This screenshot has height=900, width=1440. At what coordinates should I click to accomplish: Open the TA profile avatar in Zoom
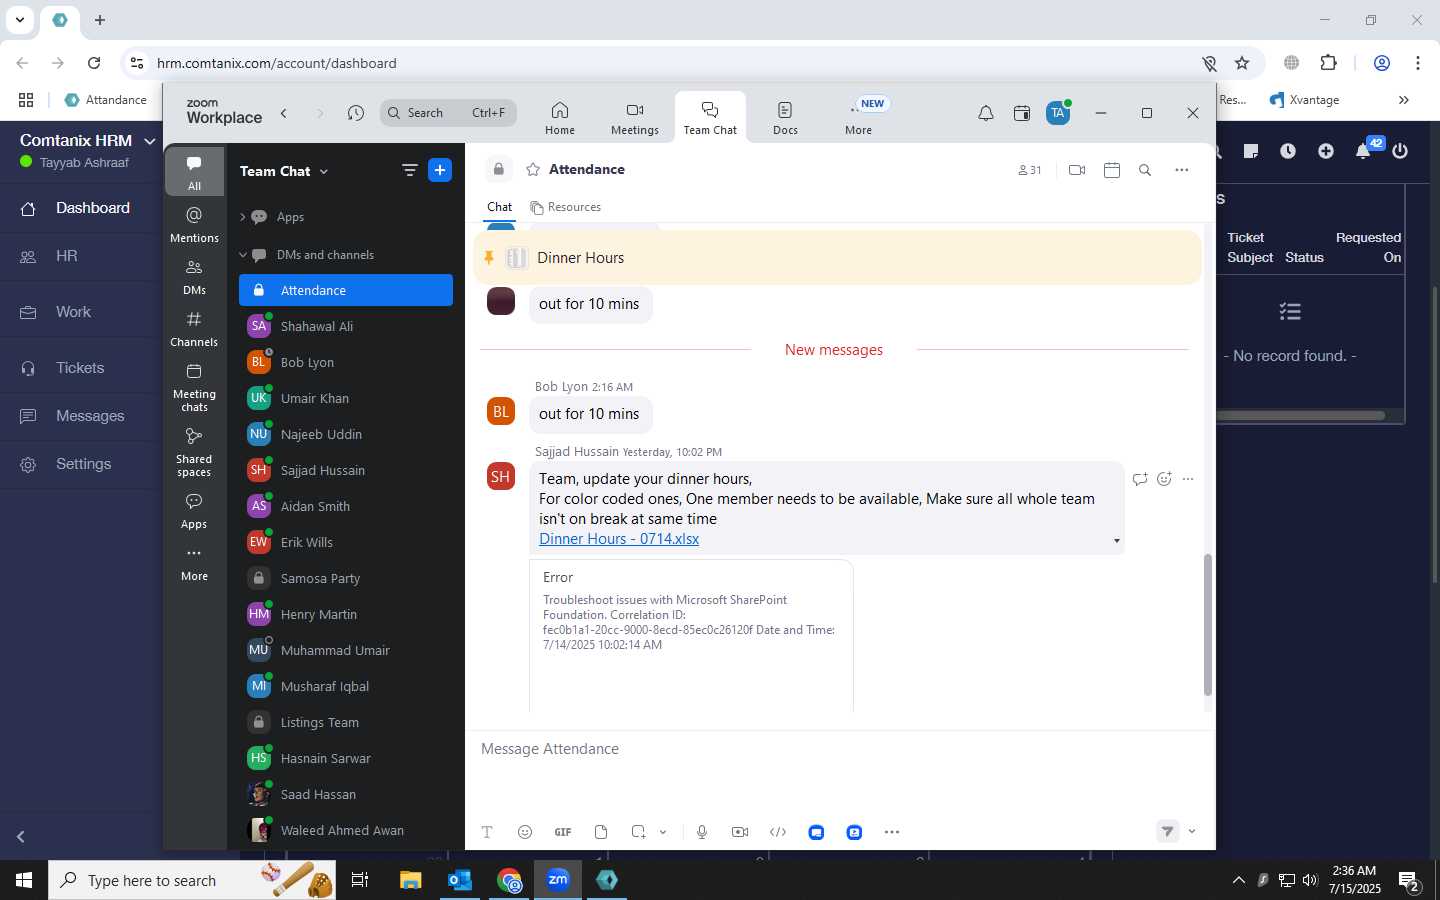(1058, 113)
